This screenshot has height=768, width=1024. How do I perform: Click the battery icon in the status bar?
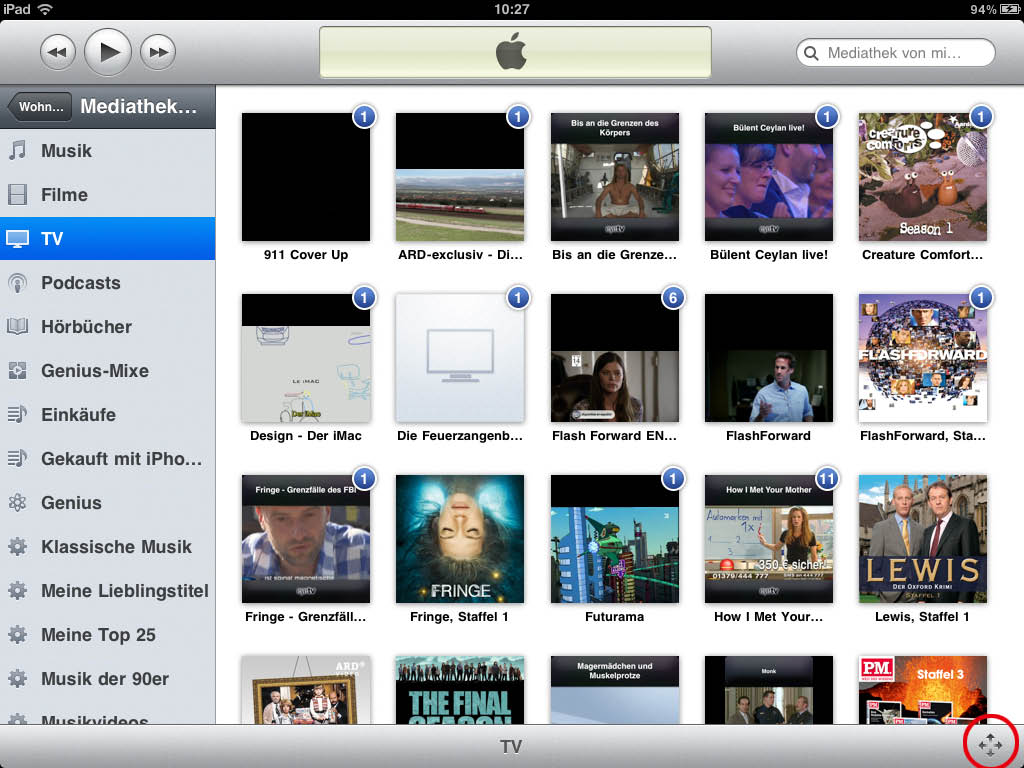(x=1010, y=9)
